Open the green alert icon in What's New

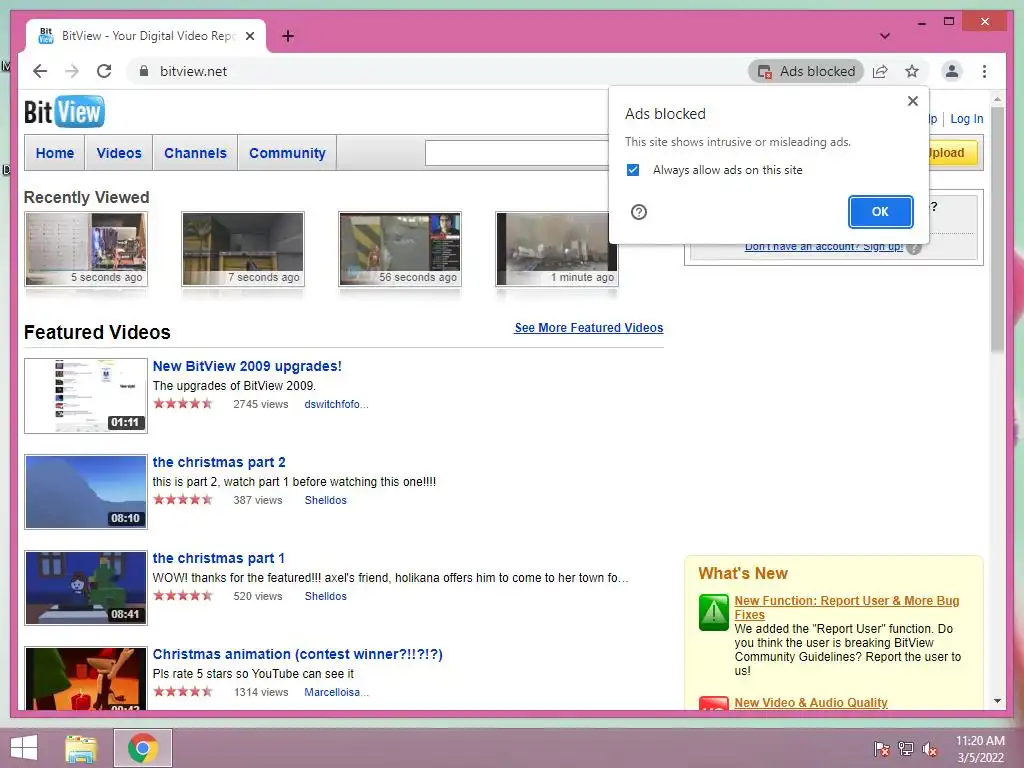713,612
